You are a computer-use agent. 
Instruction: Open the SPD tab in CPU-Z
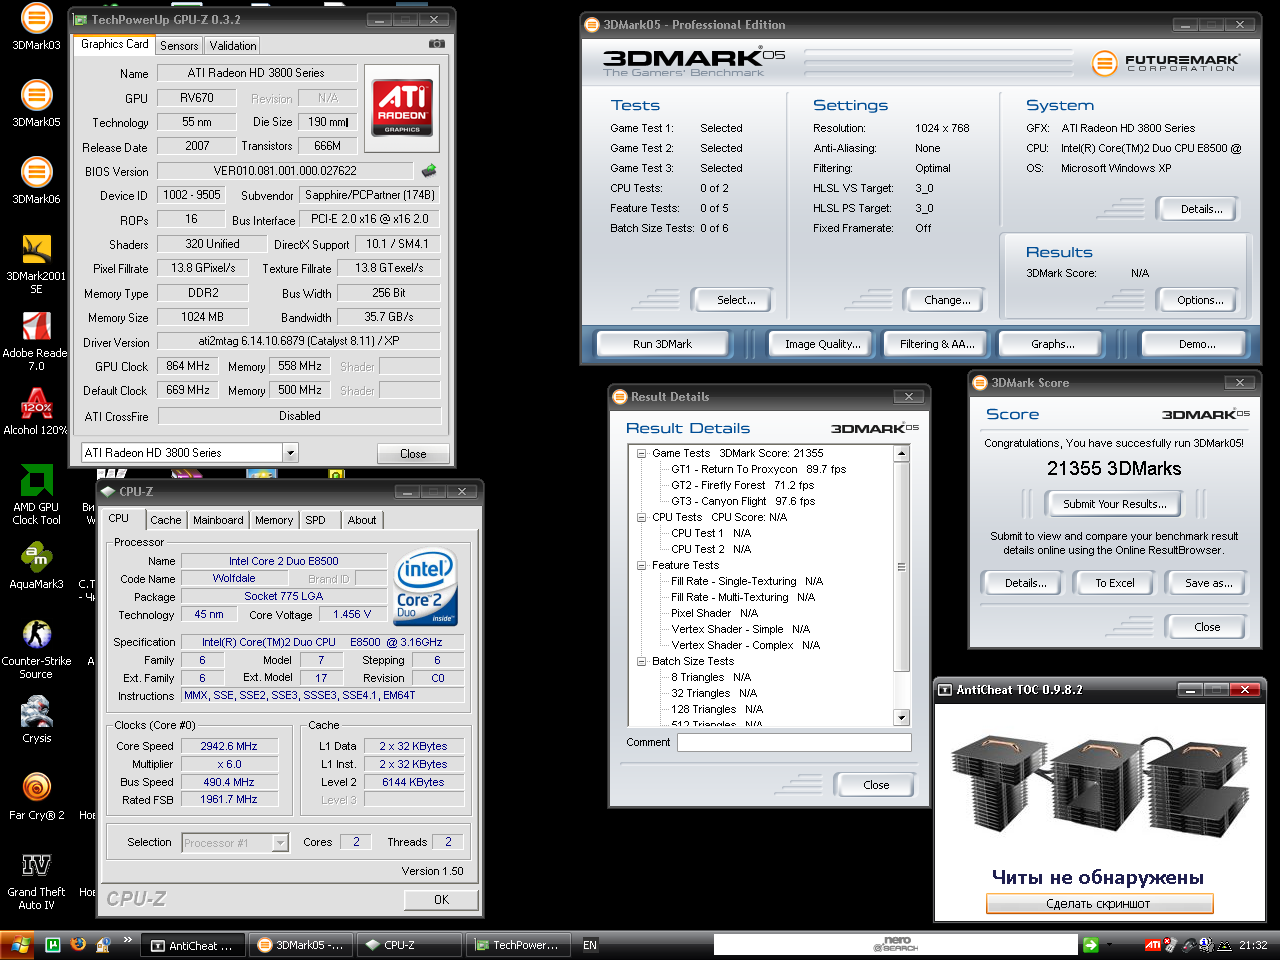tap(315, 520)
